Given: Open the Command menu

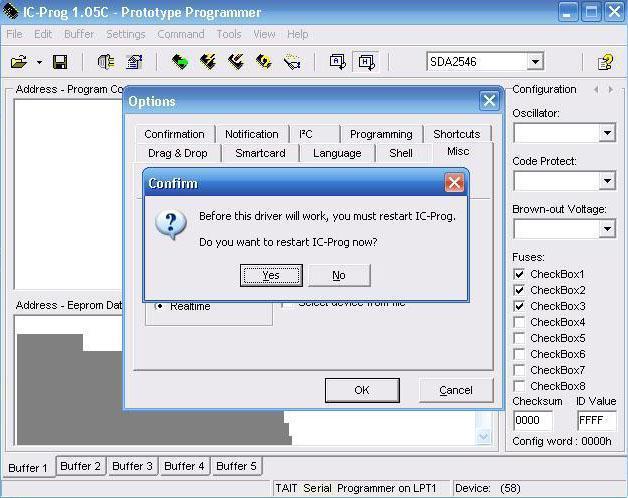Looking at the screenshot, I should pos(181,34).
